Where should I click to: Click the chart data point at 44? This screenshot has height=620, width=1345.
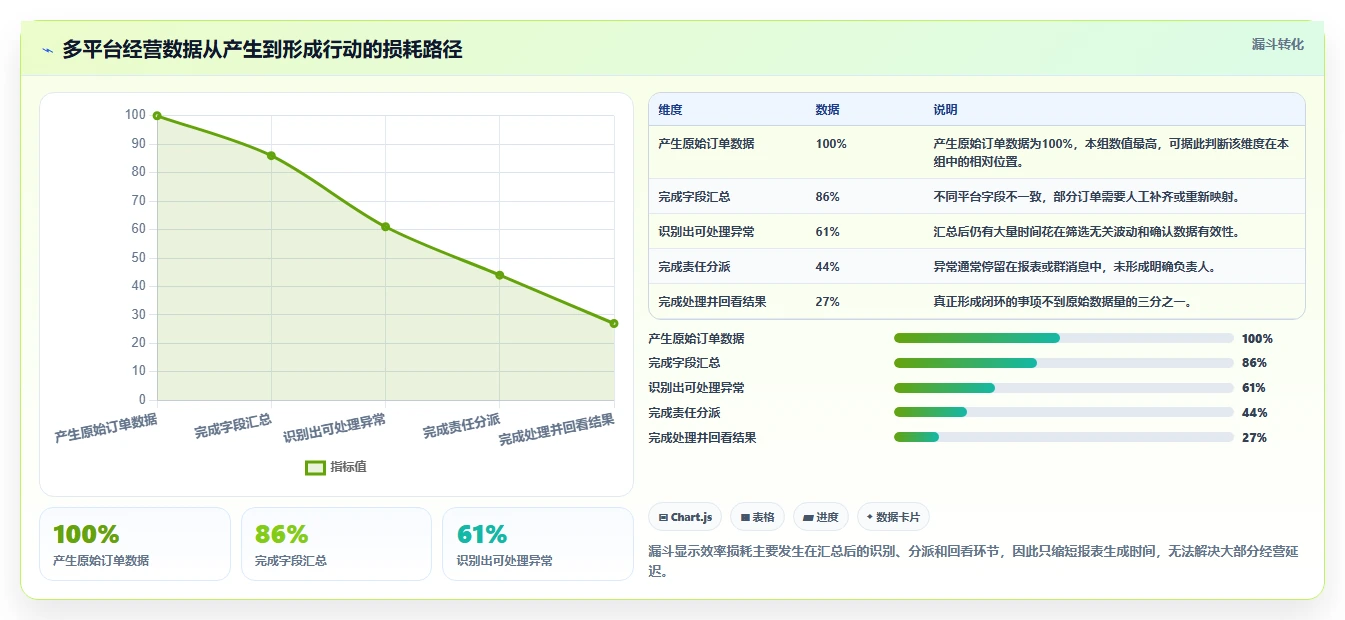pyautogui.click(x=499, y=275)
